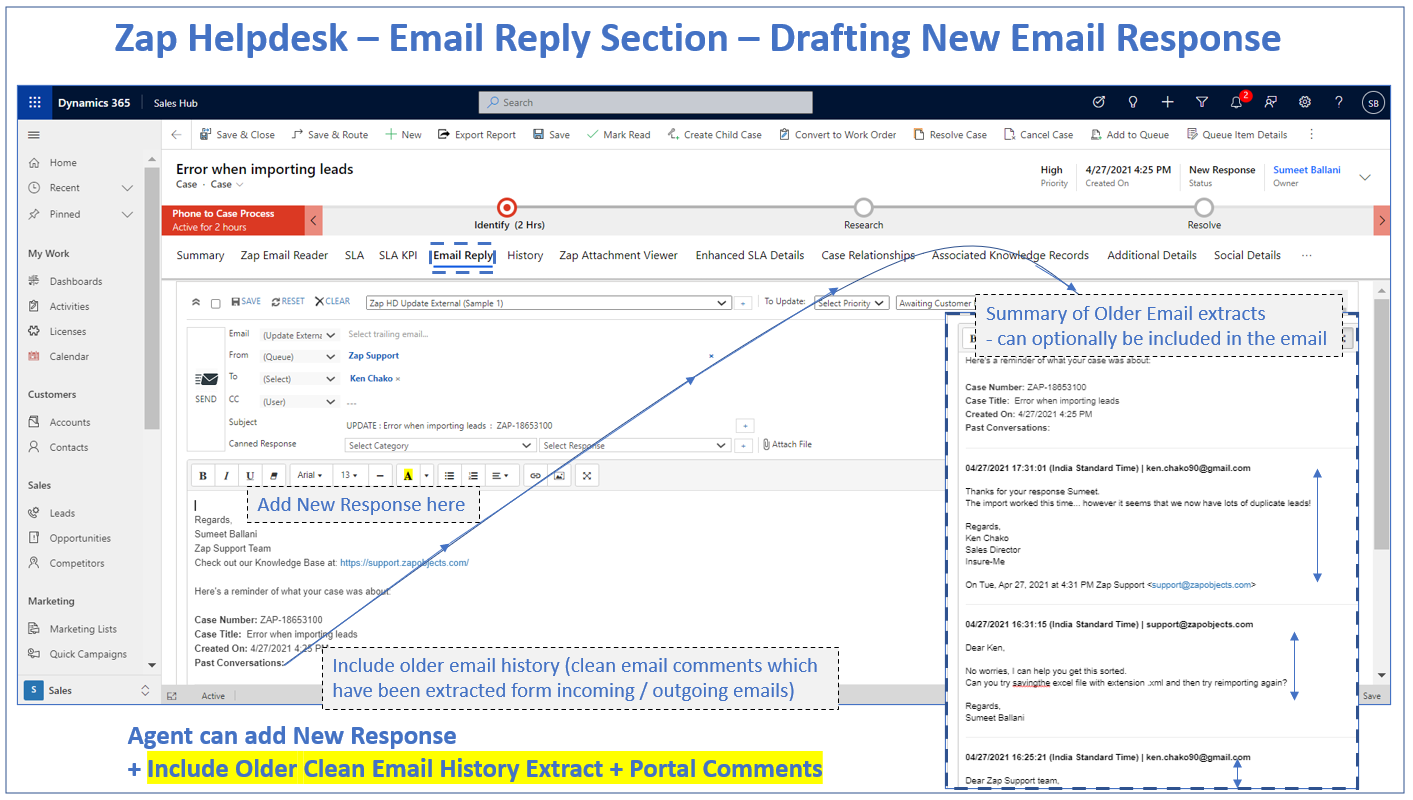Click the Select trailing email field
The width and height of the screenshot is (1413, 800).
[x=388, y=335]
